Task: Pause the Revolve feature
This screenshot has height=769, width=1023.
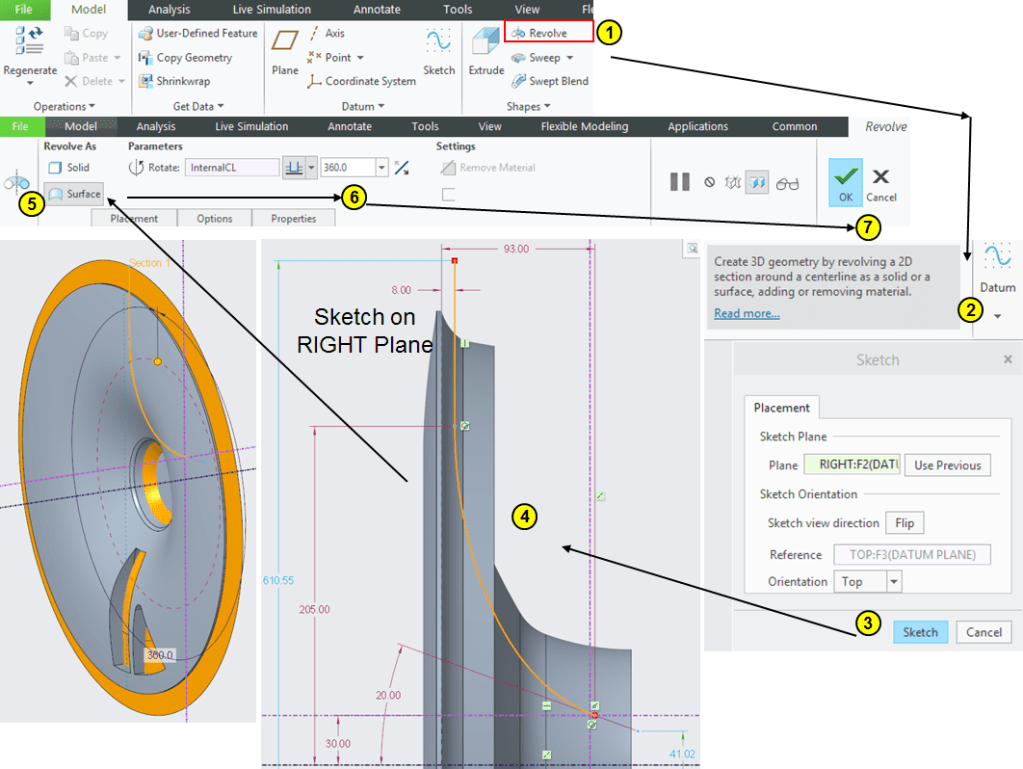Action: [680, 182]
